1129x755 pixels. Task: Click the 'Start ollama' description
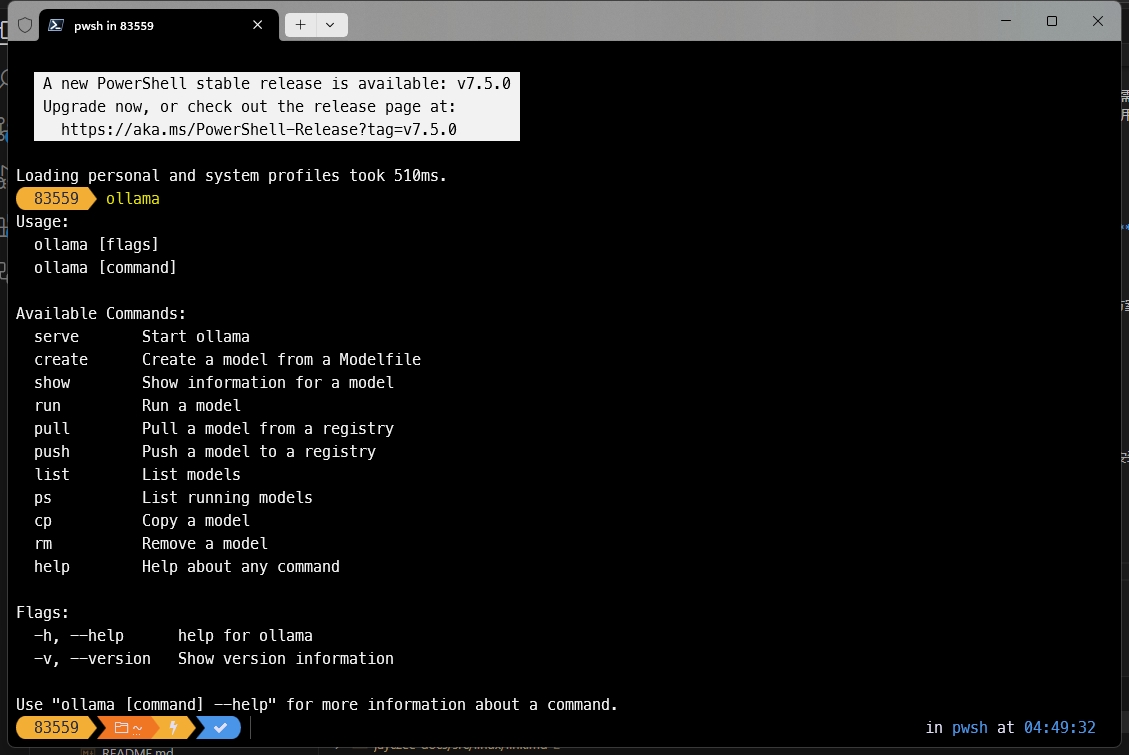[196, 337]
